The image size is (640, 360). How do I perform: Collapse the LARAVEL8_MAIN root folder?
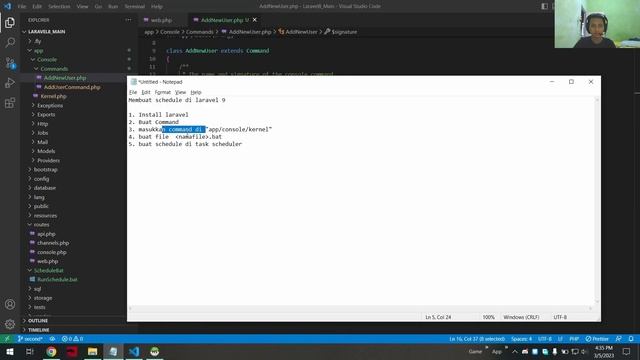pyautogui.click(x=47, y=31)
